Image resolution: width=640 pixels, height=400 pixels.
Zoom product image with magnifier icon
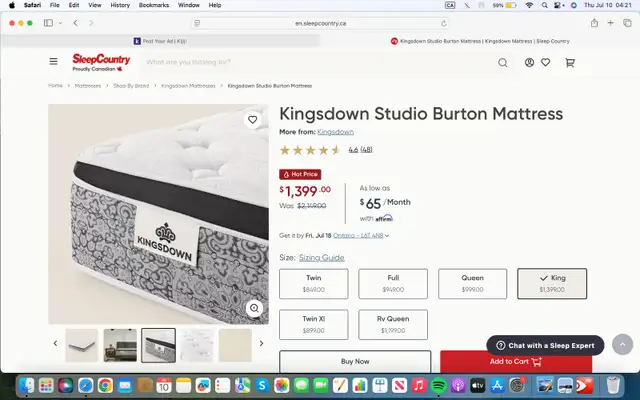(254, 308)
